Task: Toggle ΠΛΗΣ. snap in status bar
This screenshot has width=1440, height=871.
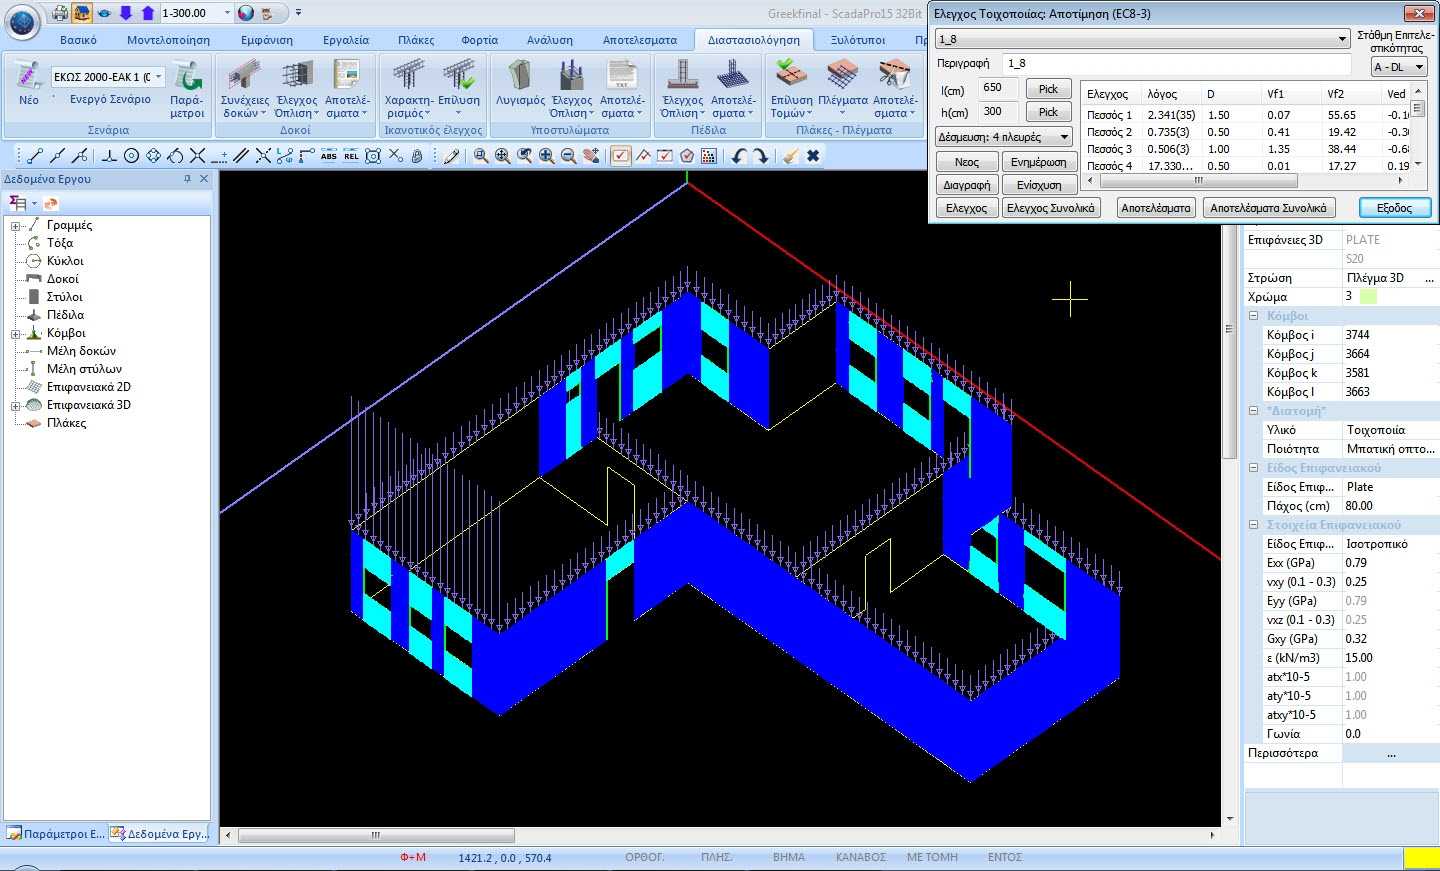Action: tap(717, 857)
